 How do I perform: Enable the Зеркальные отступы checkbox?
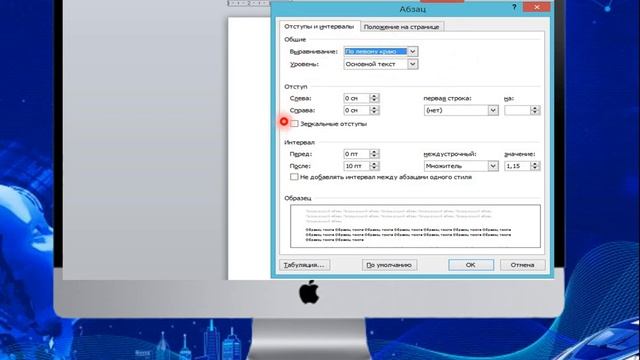pyautogui.click(x=294, y=124)
